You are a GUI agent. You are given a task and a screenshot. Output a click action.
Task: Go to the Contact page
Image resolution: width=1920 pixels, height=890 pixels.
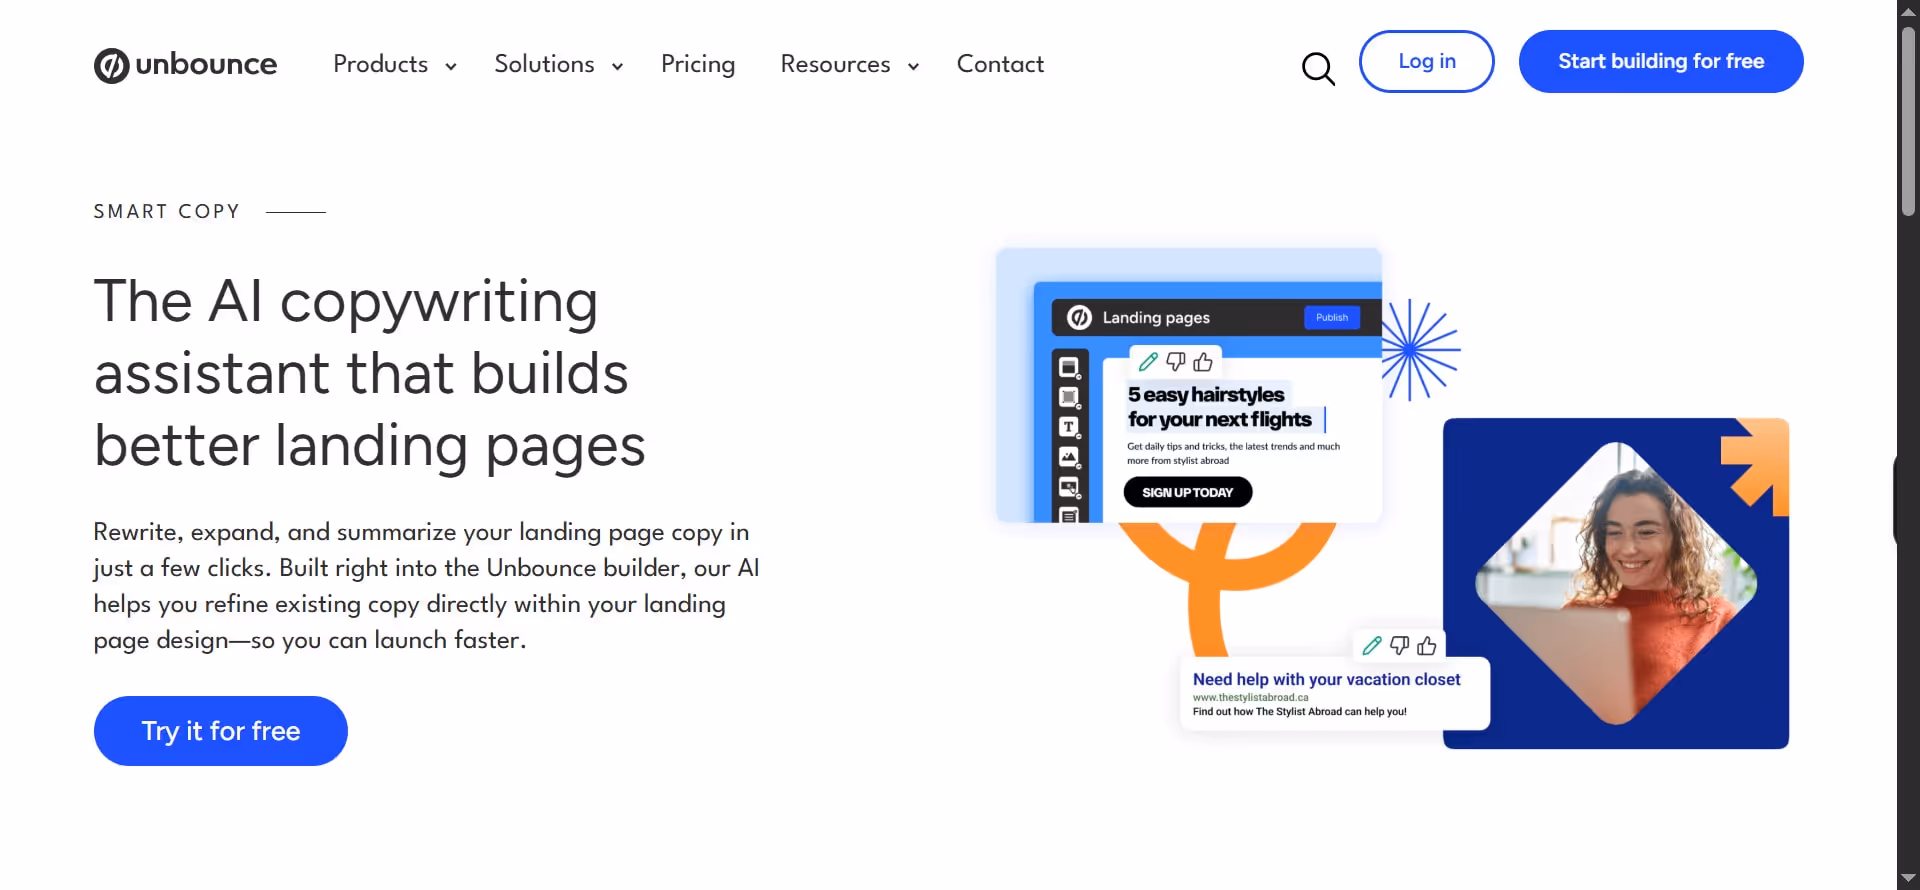[x=1000, y=64]
